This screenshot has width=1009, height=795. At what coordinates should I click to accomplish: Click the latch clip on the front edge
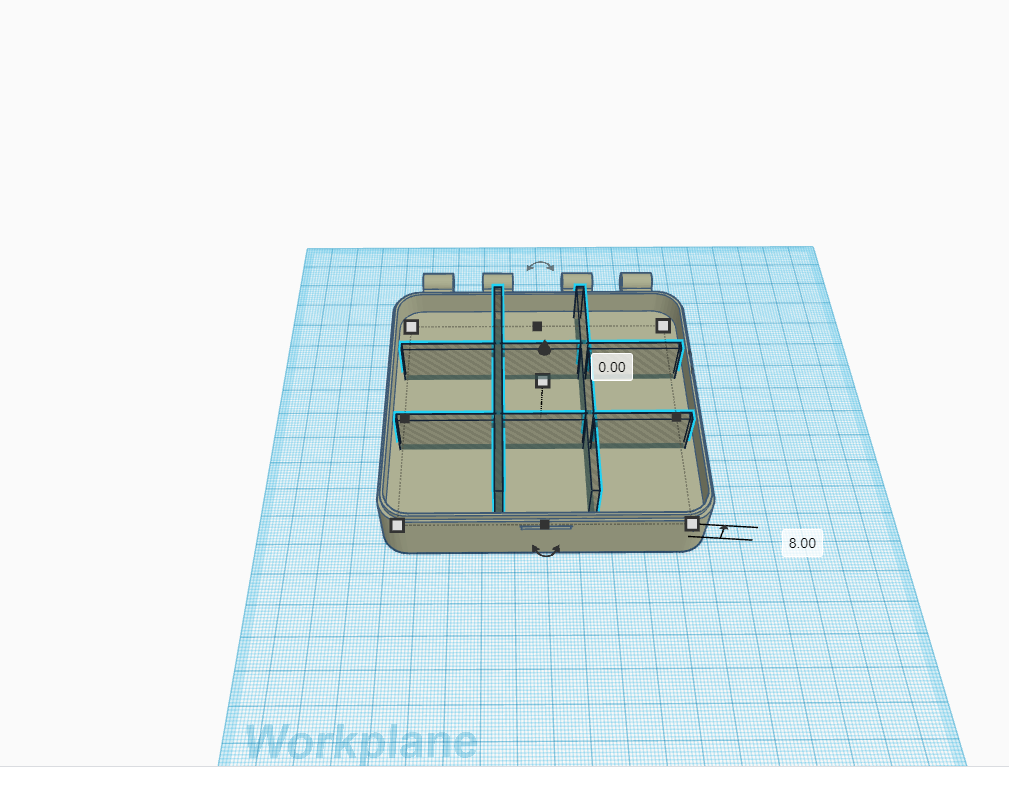coord(559,529)
